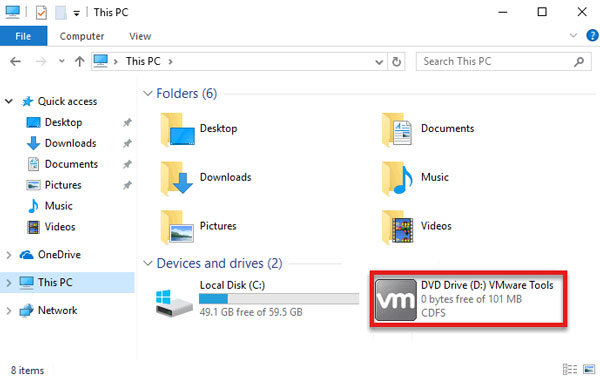The height and width of the screenshot is (378, 600).
Task: Open the address bar history dropdown
Action: pos(379,62)
